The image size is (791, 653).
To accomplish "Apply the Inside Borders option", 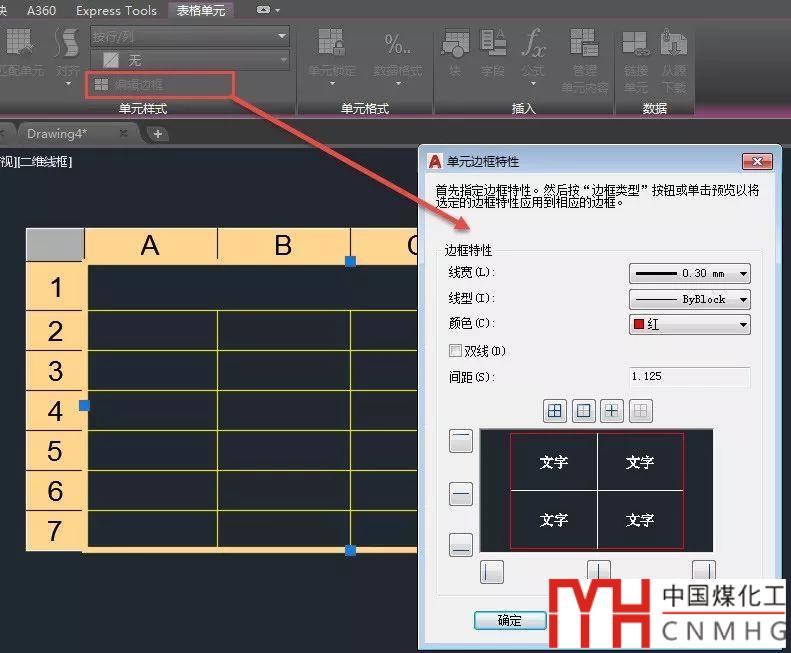I will point(612,410).
